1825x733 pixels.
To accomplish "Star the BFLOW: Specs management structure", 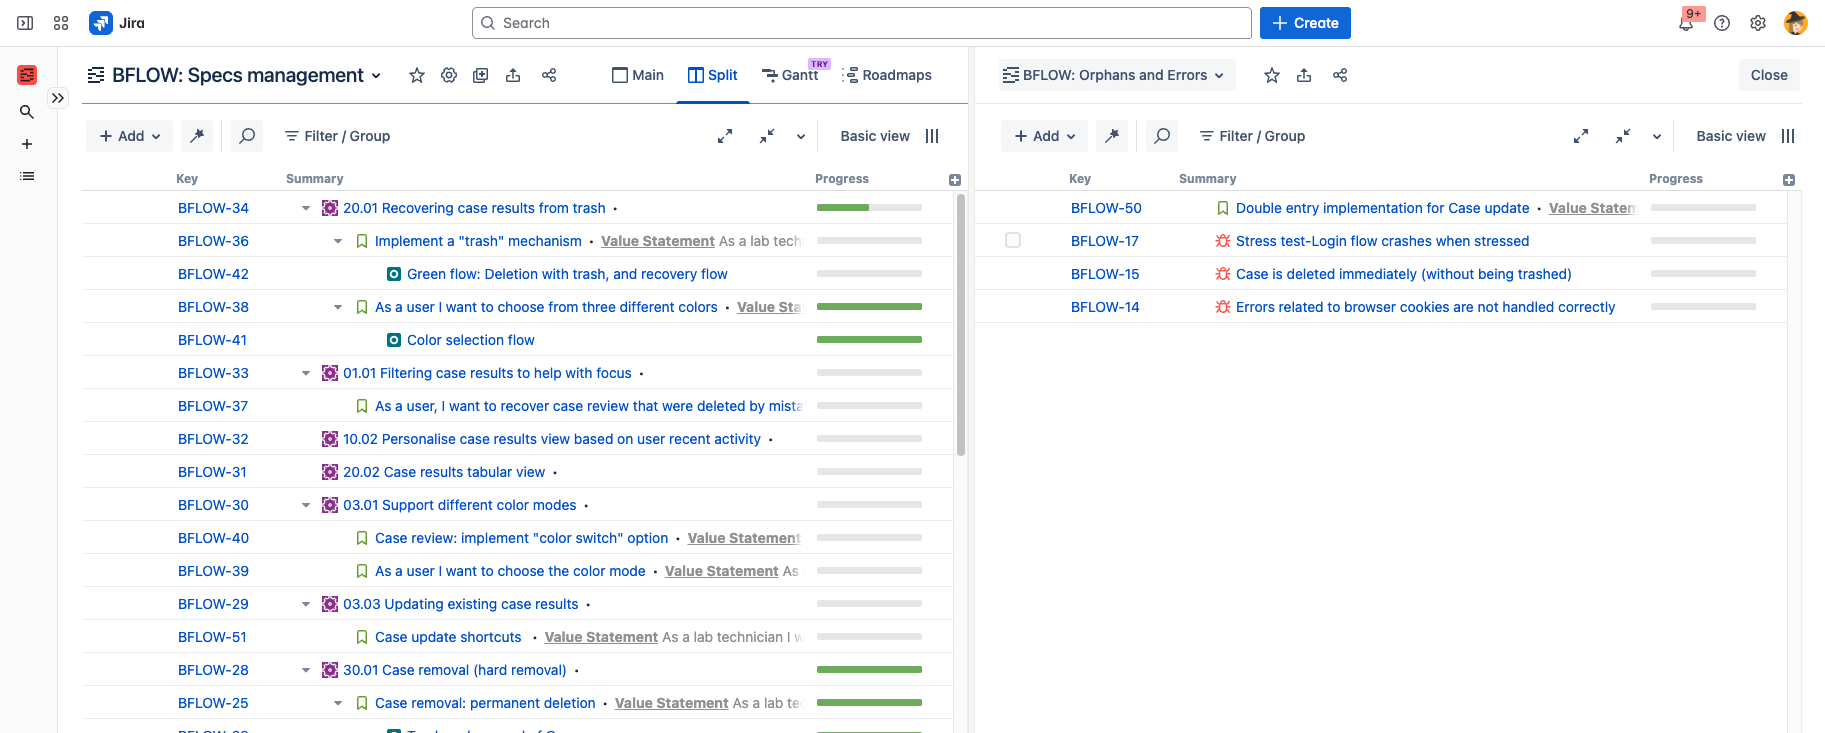I will point(417,75).
